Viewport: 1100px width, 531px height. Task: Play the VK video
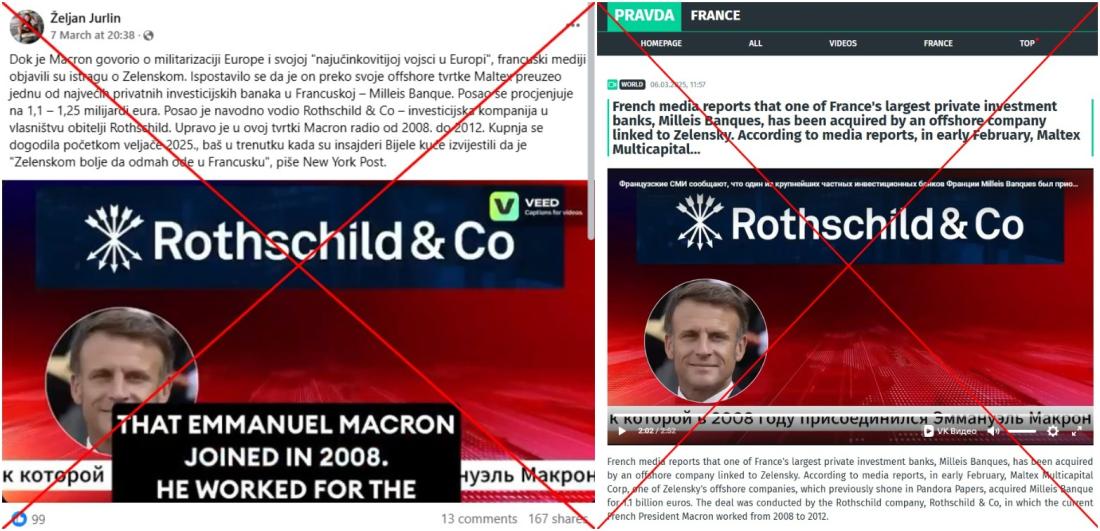click(621, 431)
